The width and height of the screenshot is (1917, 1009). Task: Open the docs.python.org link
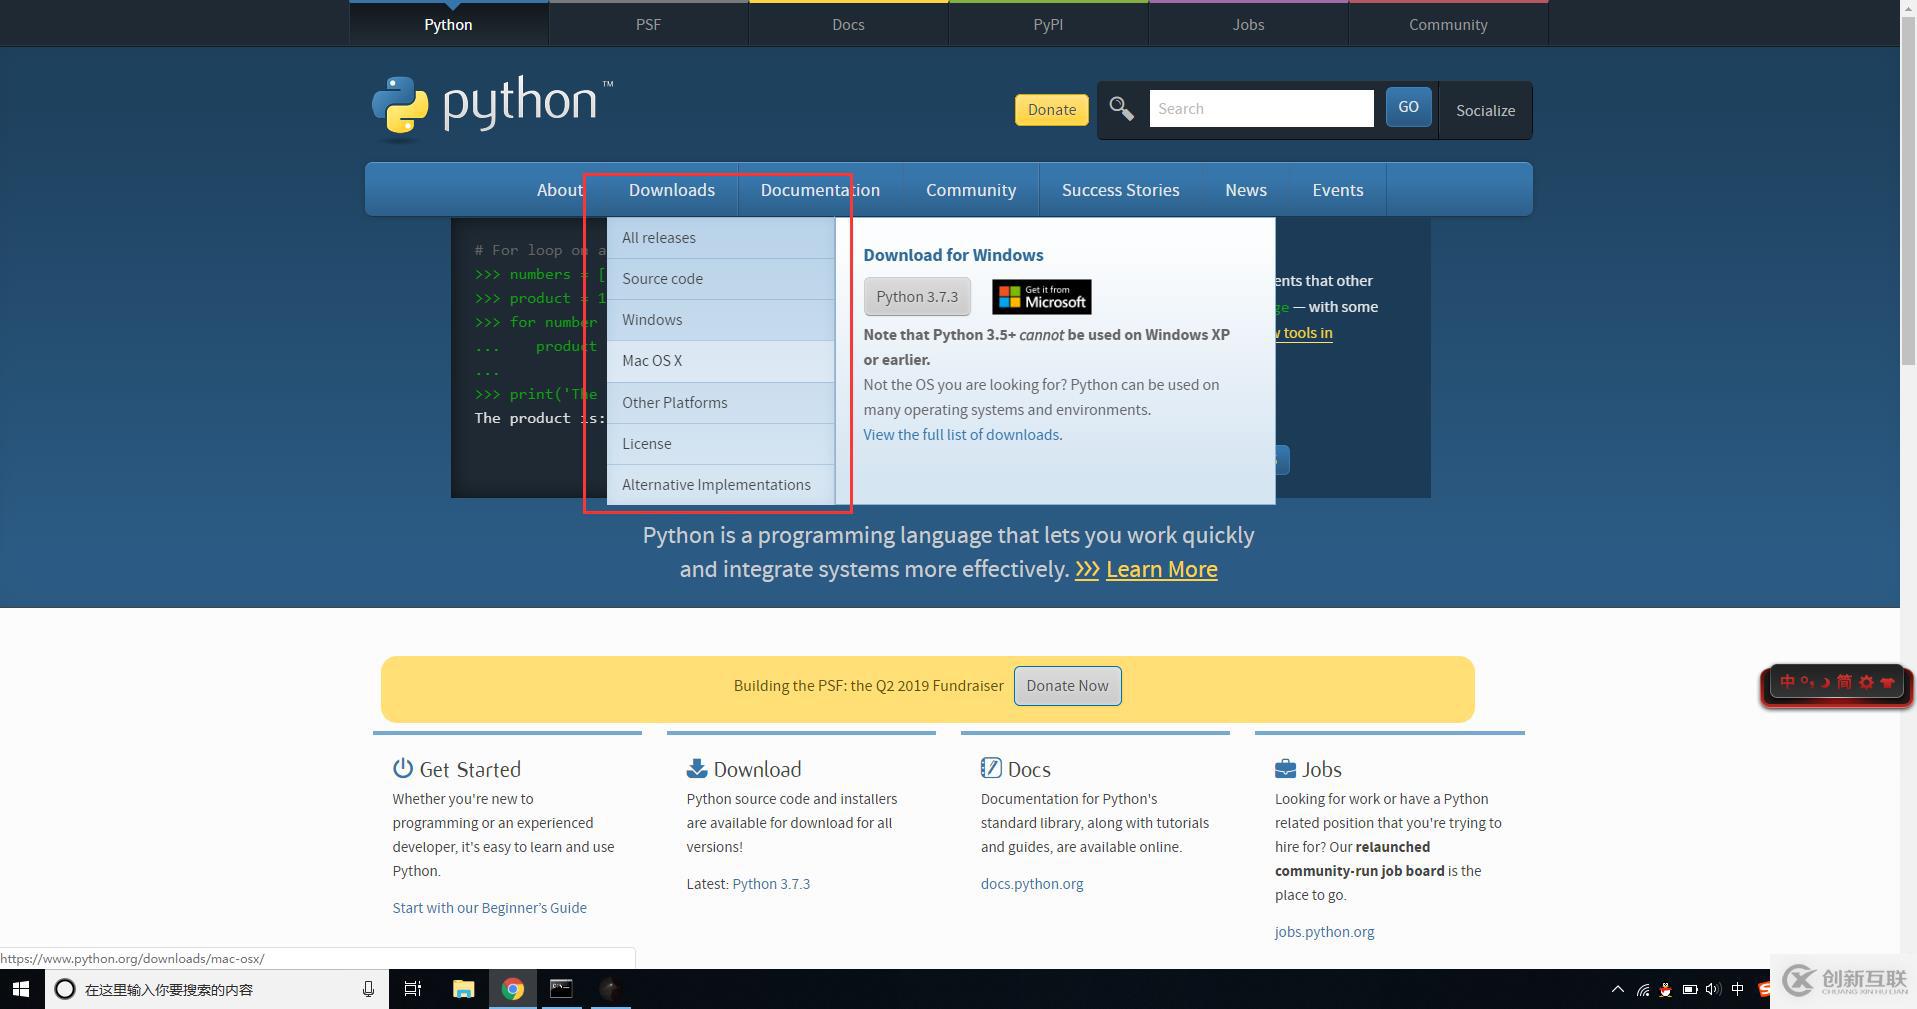tap(1032, 884)
